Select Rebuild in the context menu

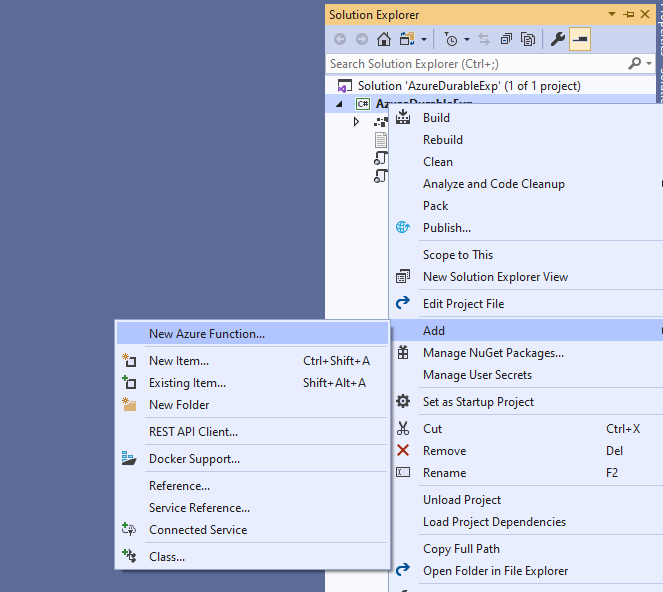click(x=443, y=140)
